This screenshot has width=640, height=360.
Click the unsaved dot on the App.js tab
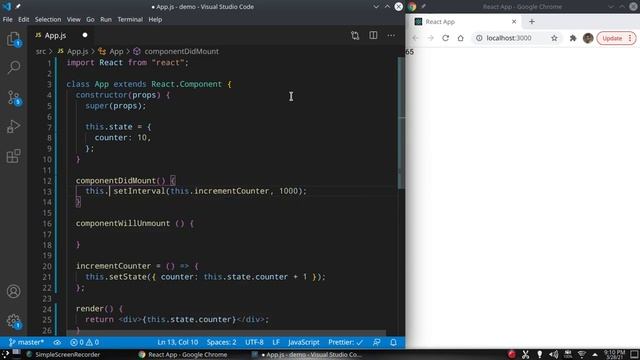click(85, 35)
